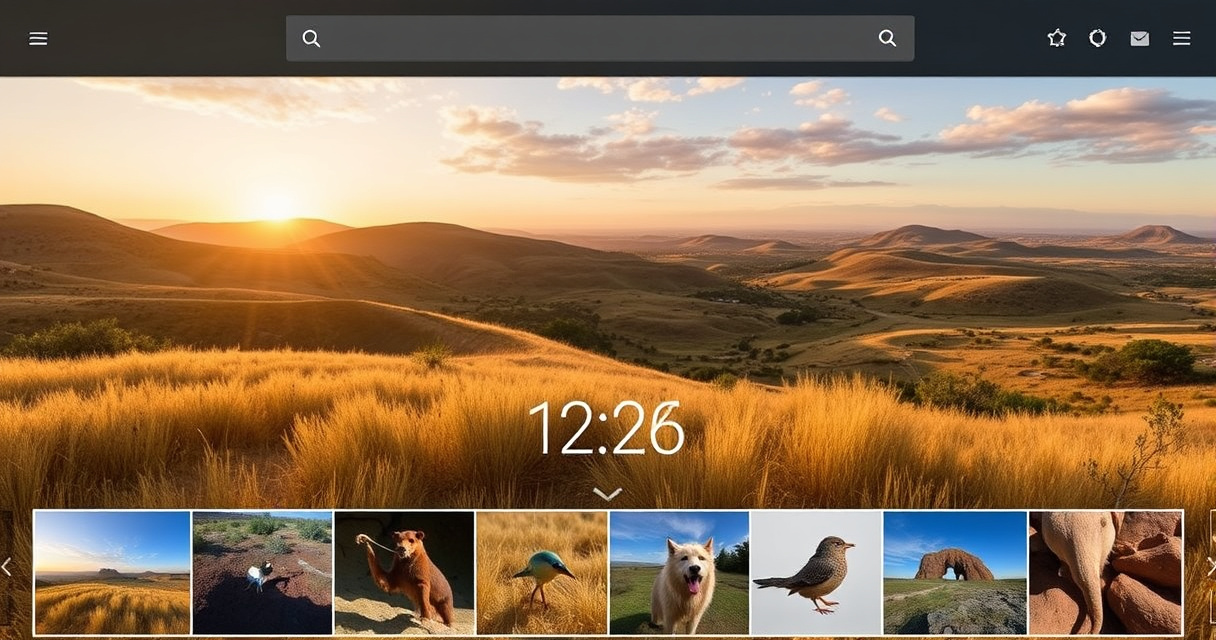1216x640 pixels.
Task: Select the brown sparrow on white background thumbnail
Action: [x=816, y=572]
